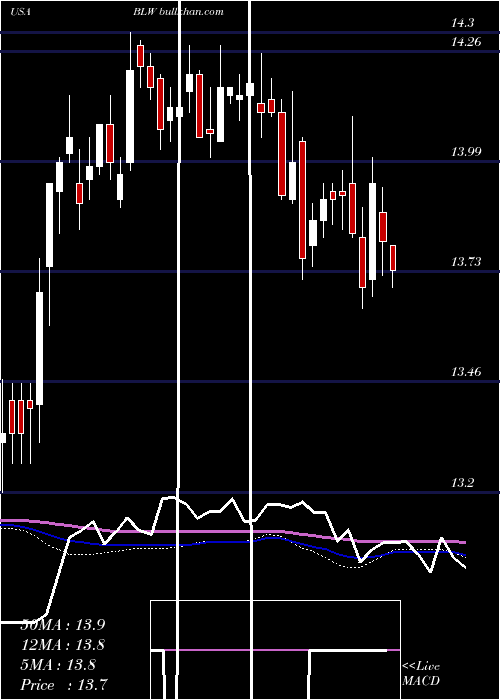Click the <<Live MACD label
This screenshot has width=500, height=700.
click(421, 674)
